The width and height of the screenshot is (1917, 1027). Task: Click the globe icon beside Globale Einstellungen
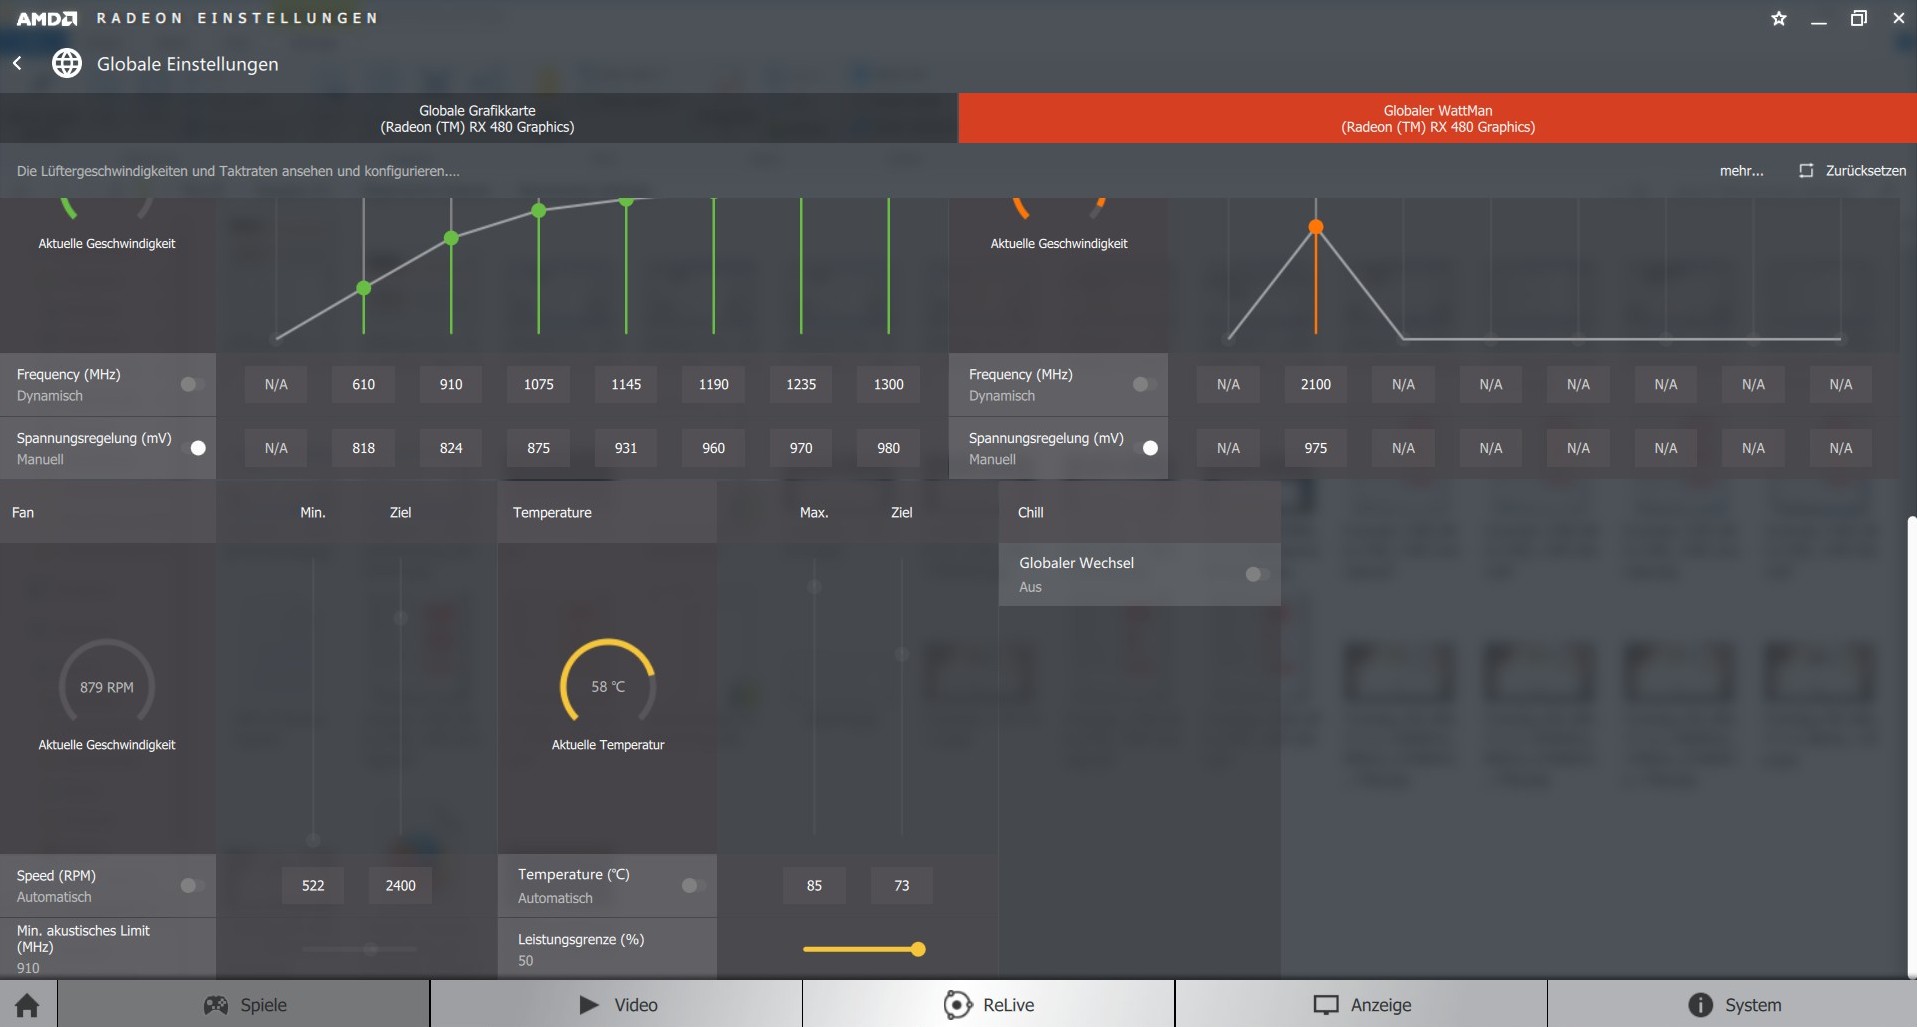67,63
